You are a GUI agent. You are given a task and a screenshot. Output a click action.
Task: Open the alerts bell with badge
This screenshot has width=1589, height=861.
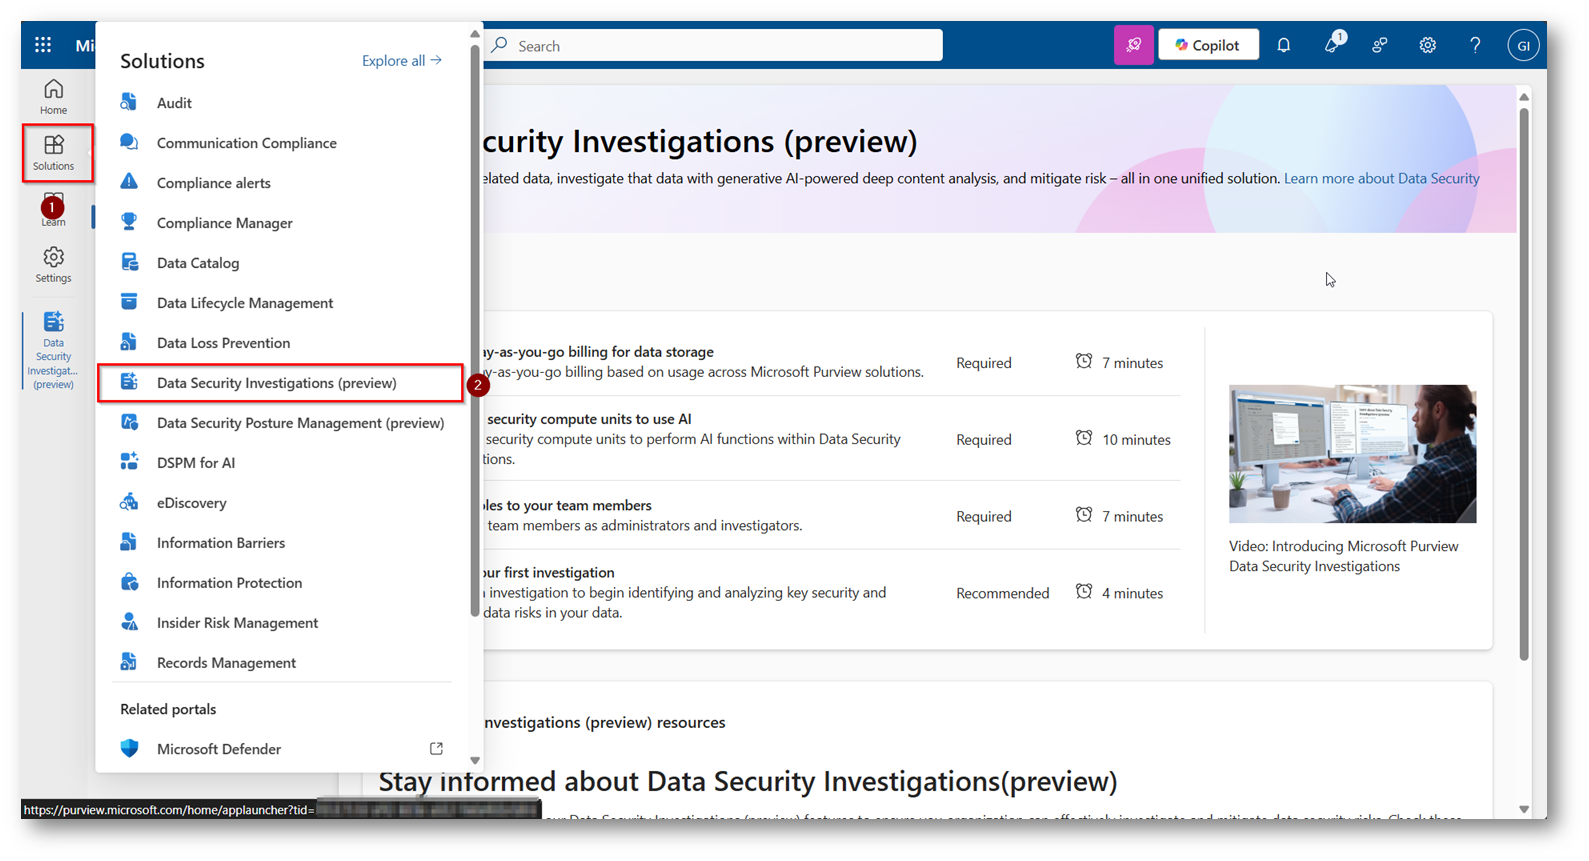(x=1333, y=44)
